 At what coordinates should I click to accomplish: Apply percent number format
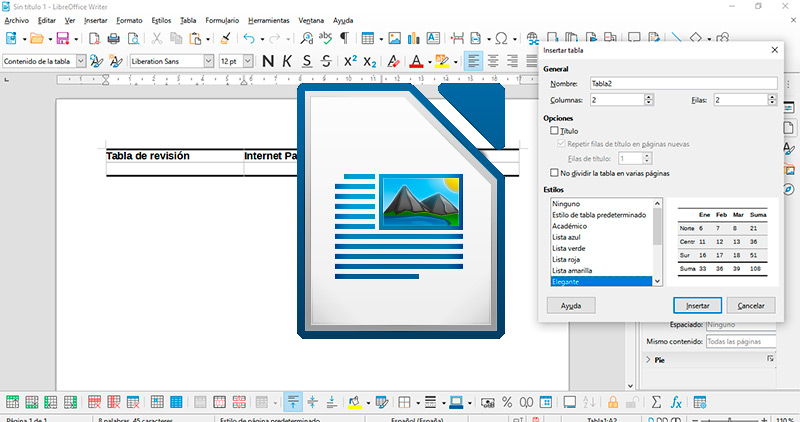[x=507, y=402]
